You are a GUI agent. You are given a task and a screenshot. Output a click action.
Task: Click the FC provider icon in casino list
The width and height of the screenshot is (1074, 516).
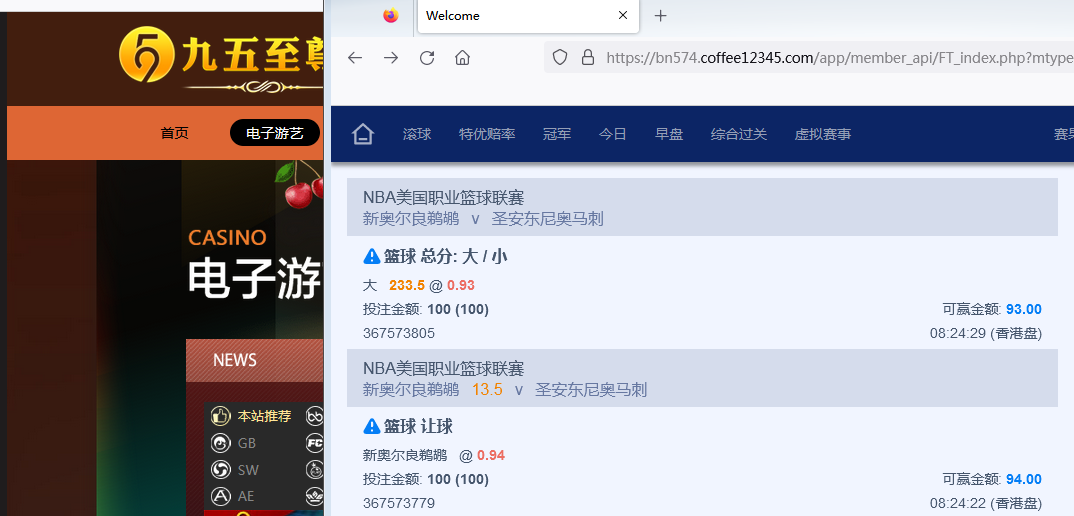(x=314, y=443)
